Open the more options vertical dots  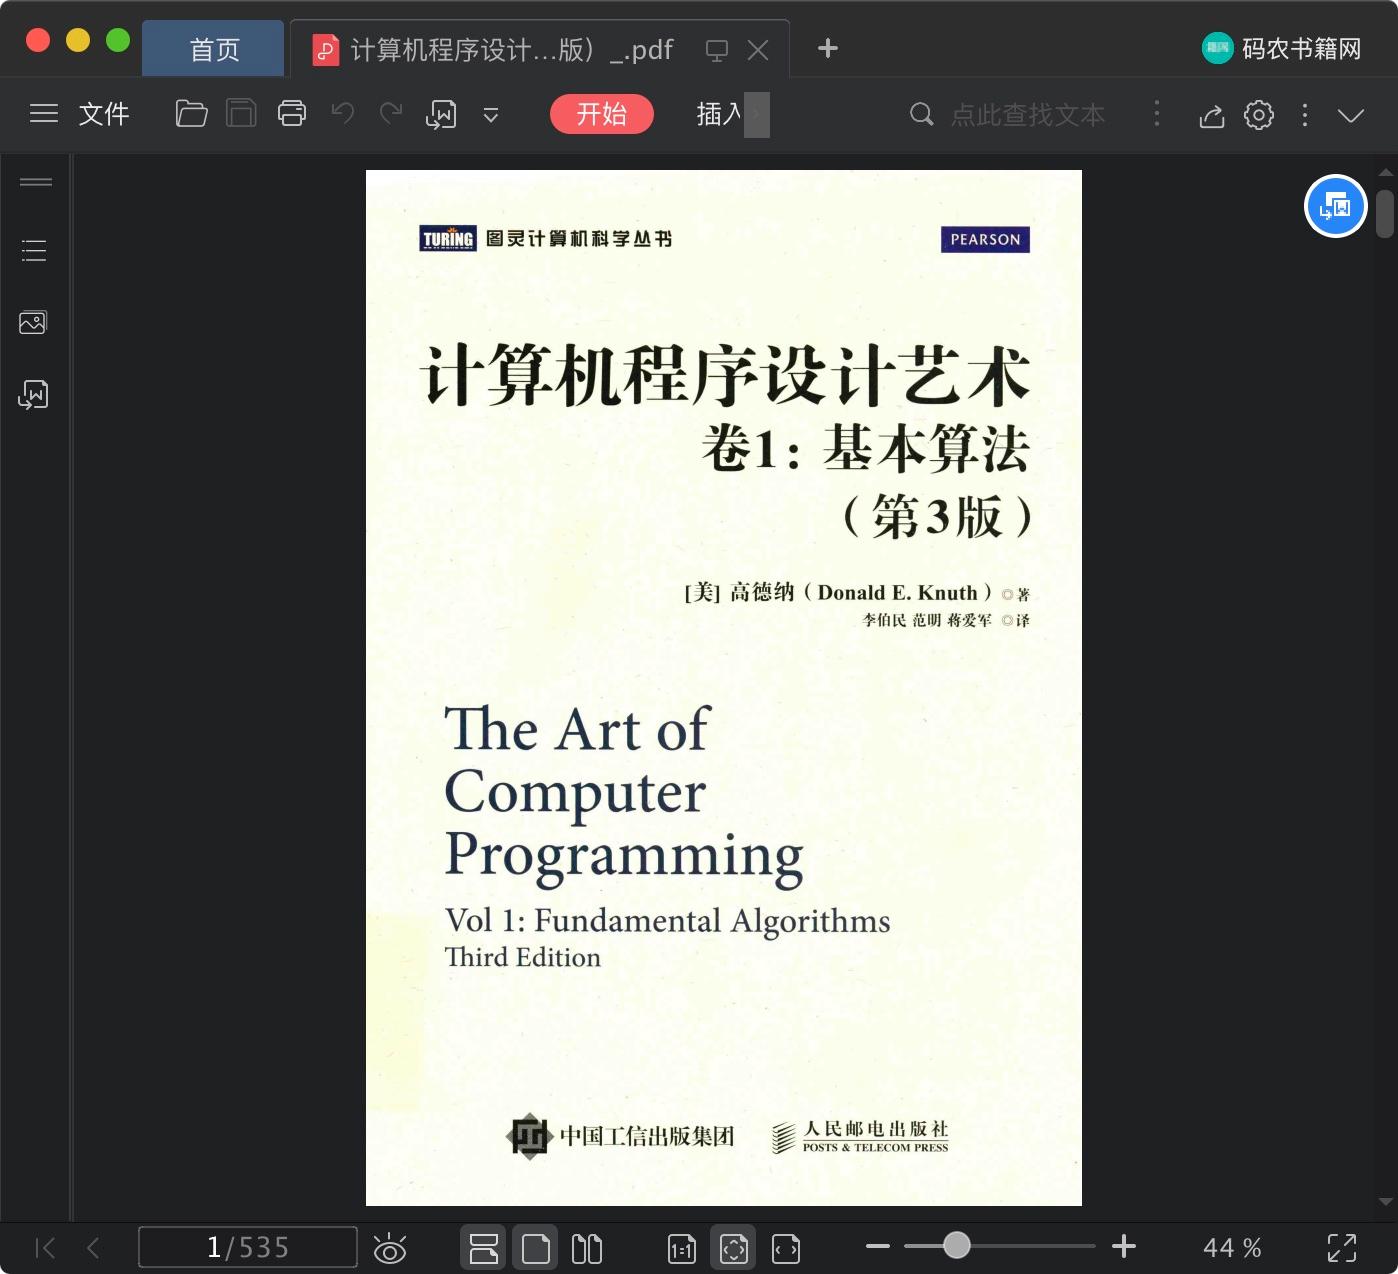pos(1305,115)
